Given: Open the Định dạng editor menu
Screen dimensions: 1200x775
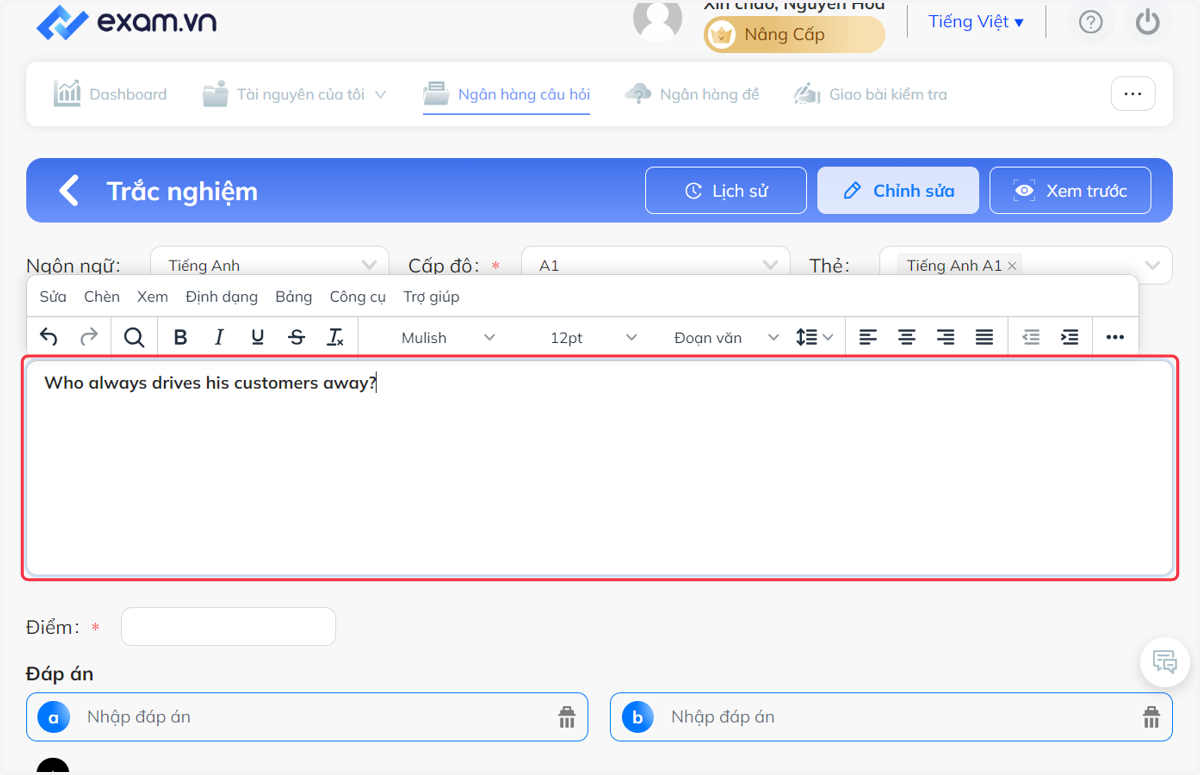Looking at the screenshot, I should 222,296.
